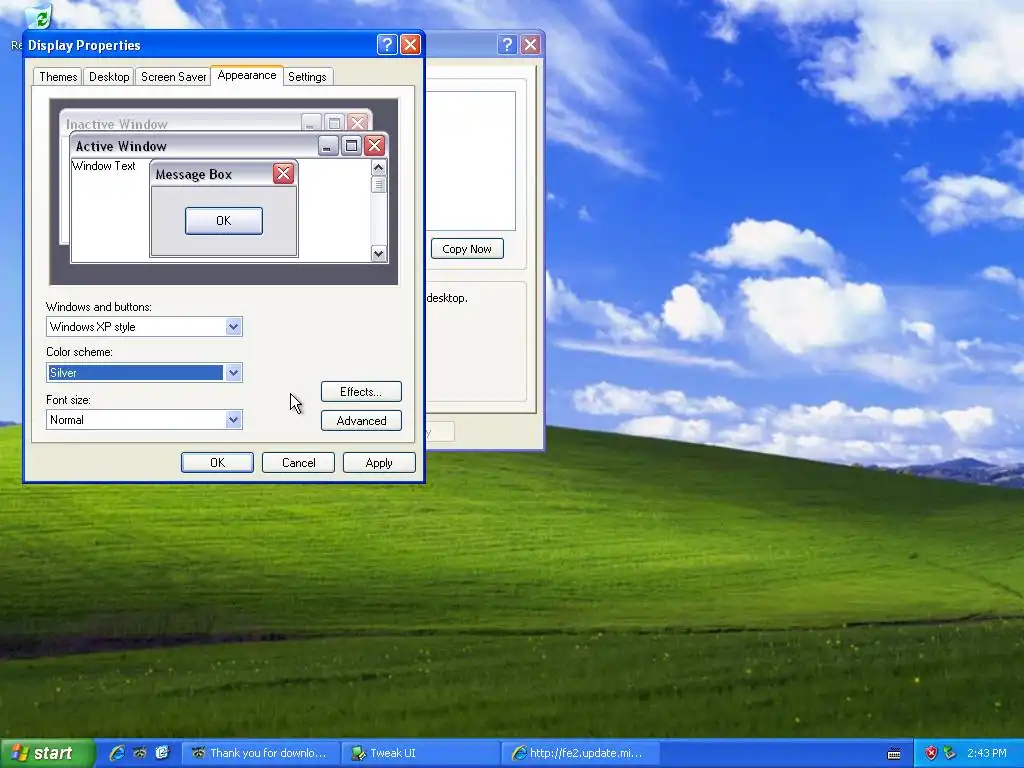
Task: Switch to the Tweak UI taskbar button
Action: coord(421,753)
